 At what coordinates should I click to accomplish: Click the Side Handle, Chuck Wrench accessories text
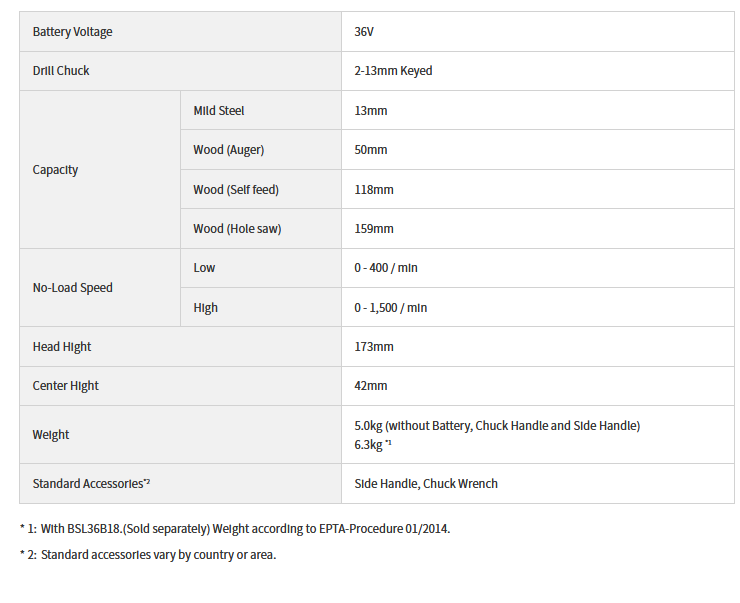[426, 484]
